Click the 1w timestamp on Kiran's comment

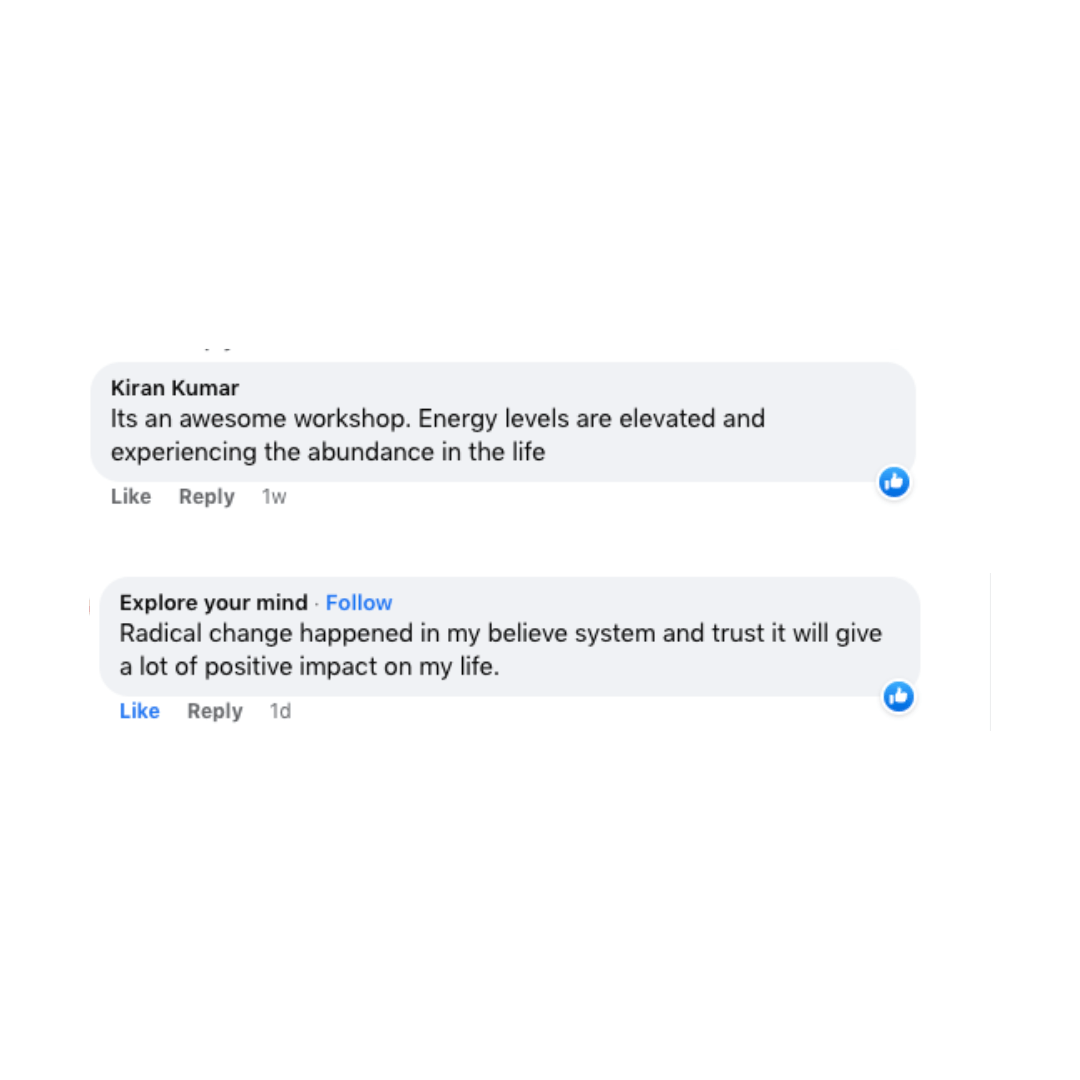click(274, 497)
